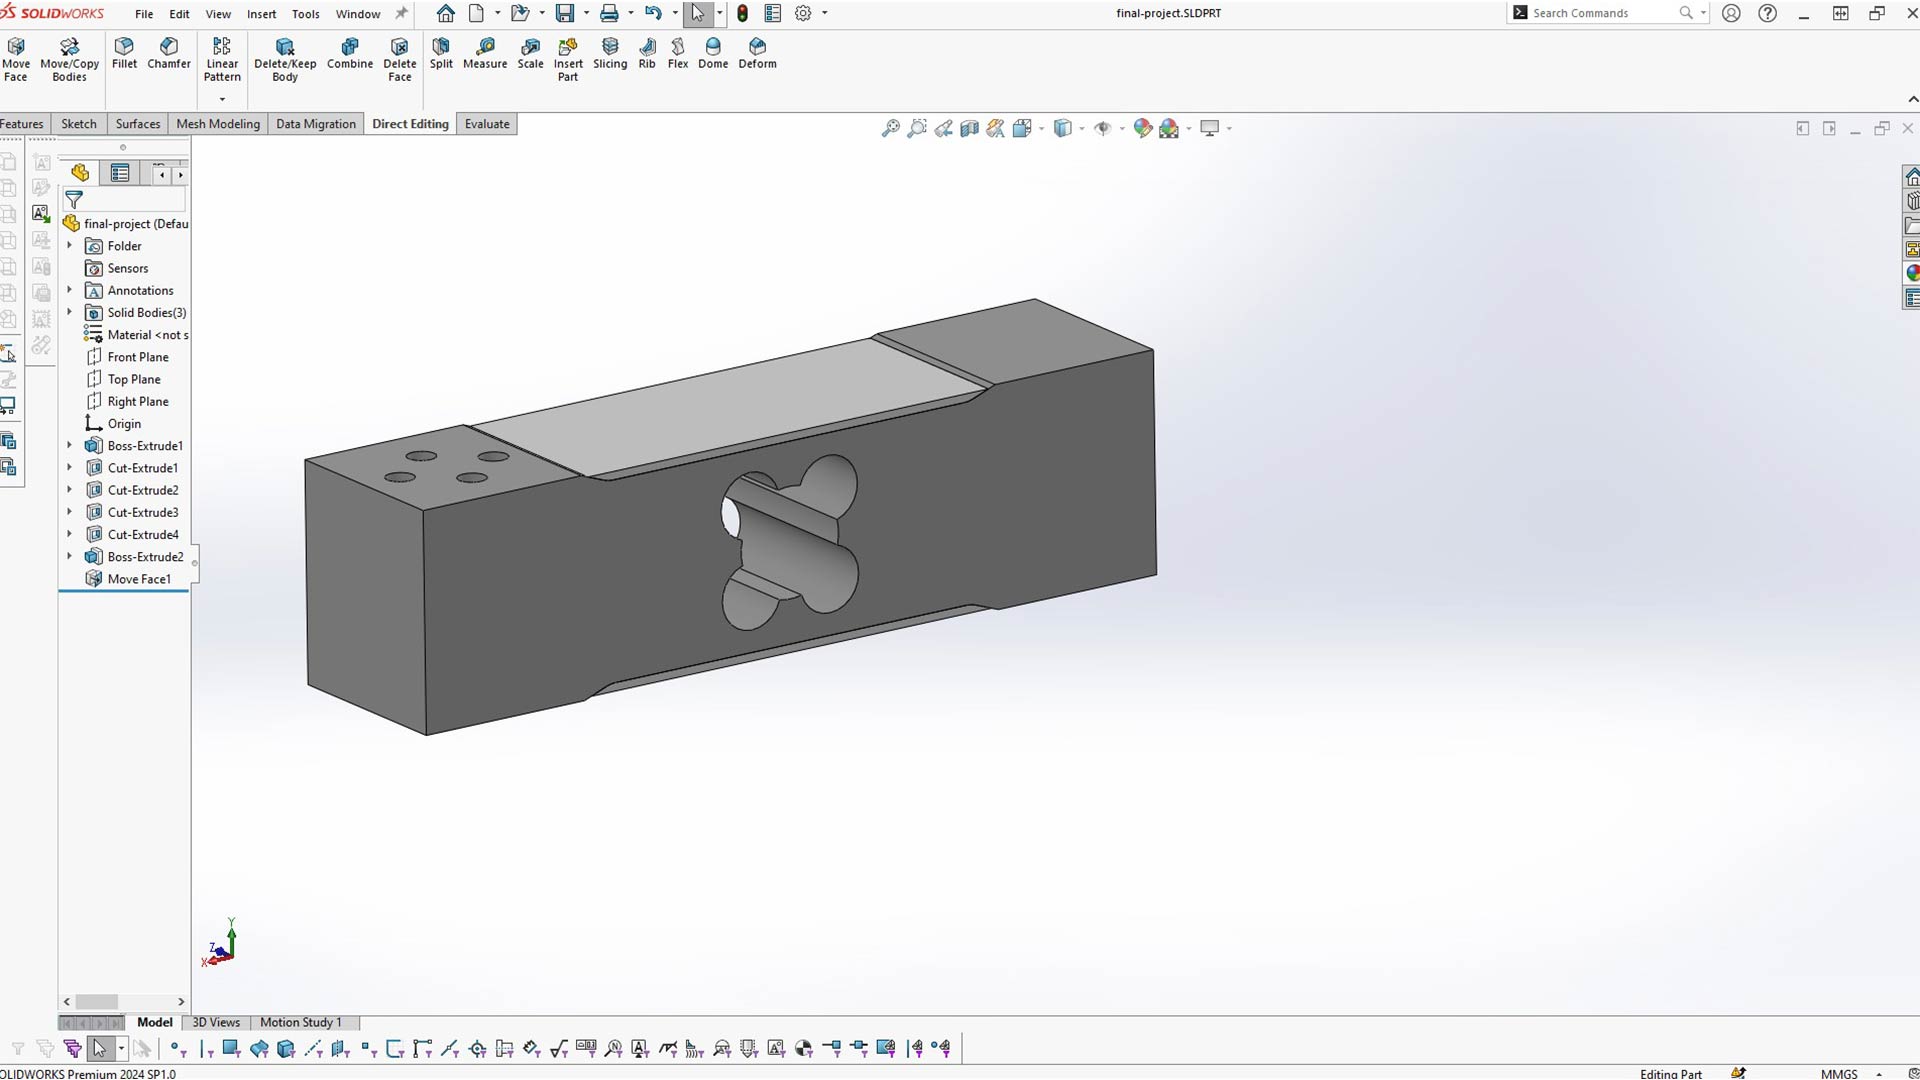Open the Appearances color wheel pane
Viewport: 1920px width, 1080px height.
[1912, 272]
